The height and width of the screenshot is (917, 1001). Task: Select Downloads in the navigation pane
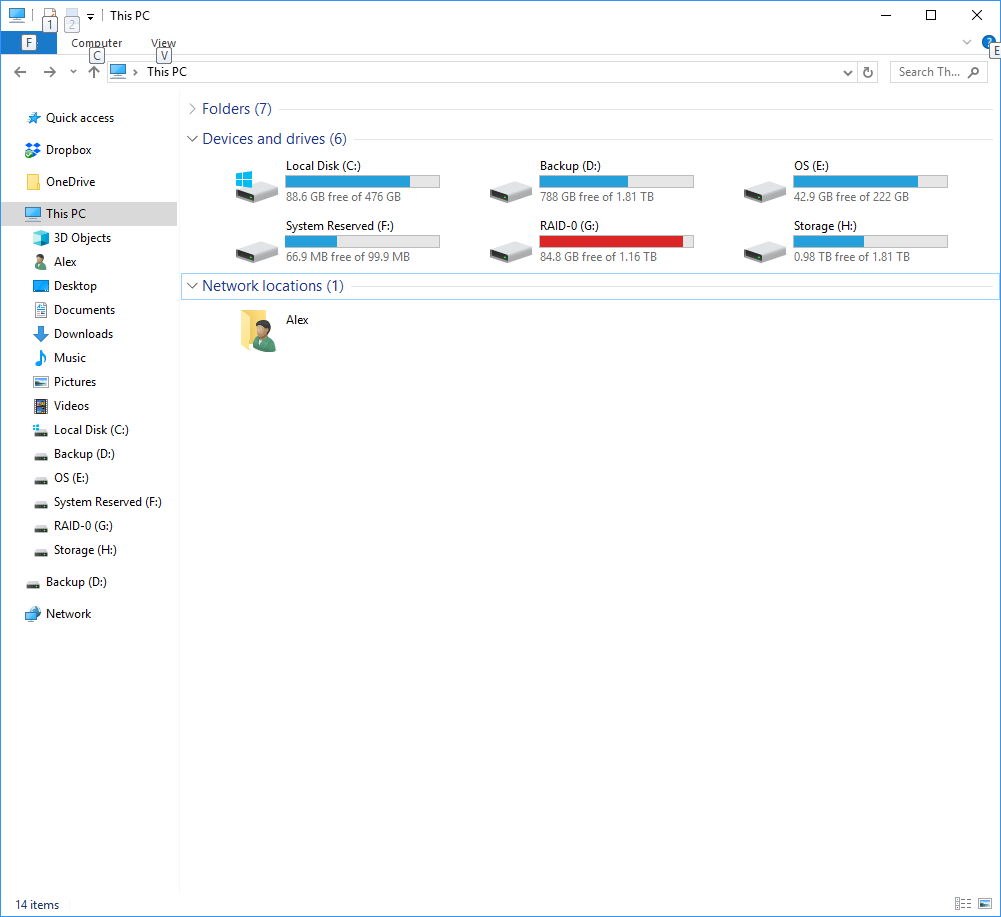point(83,334)
